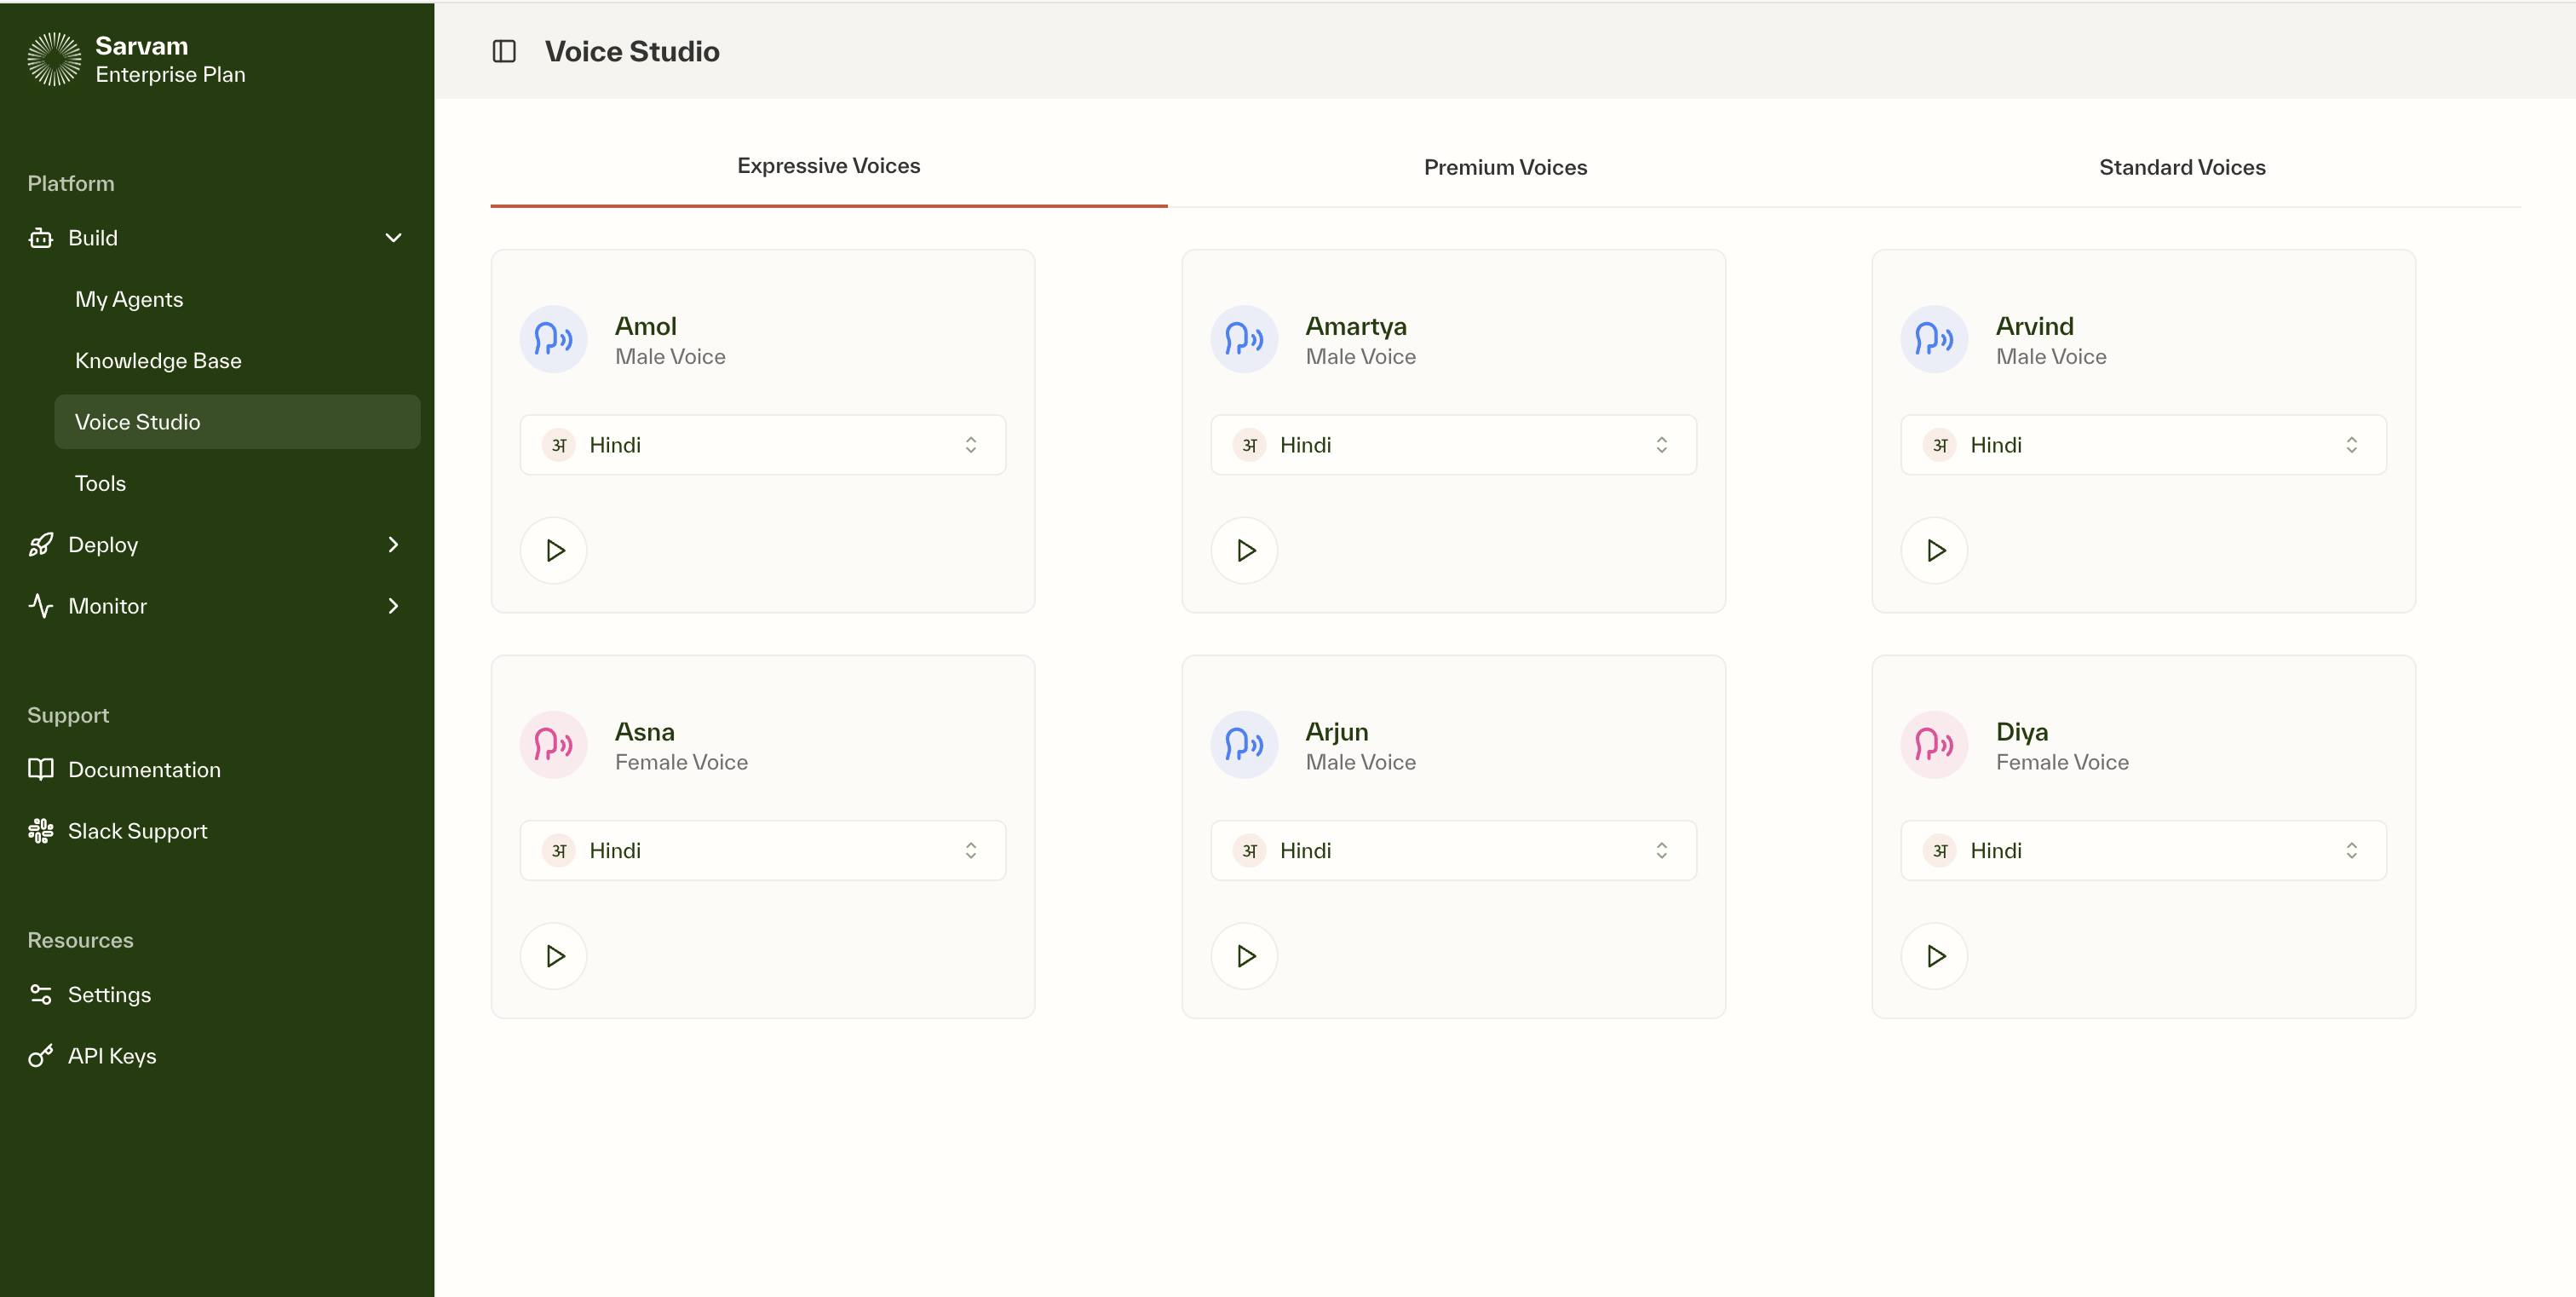This screenshot has width=2576, height=1297.
Task: Click Amol's voice avatar icon
Action: [x=553, y=339]
